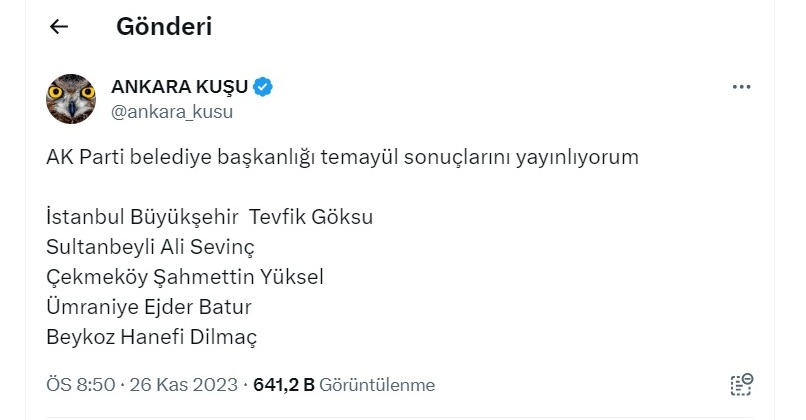806x420 pixels.
Task: Open the reader view icon beside view count
Action: (741, 385)
